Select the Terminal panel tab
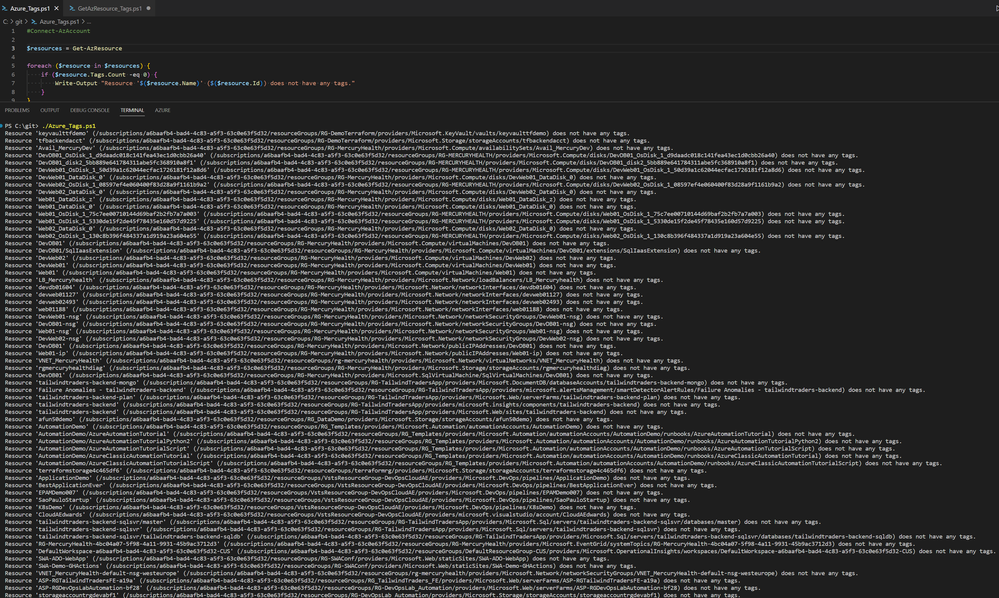Screen dimensions: 999x598 (x=132, y=110)
